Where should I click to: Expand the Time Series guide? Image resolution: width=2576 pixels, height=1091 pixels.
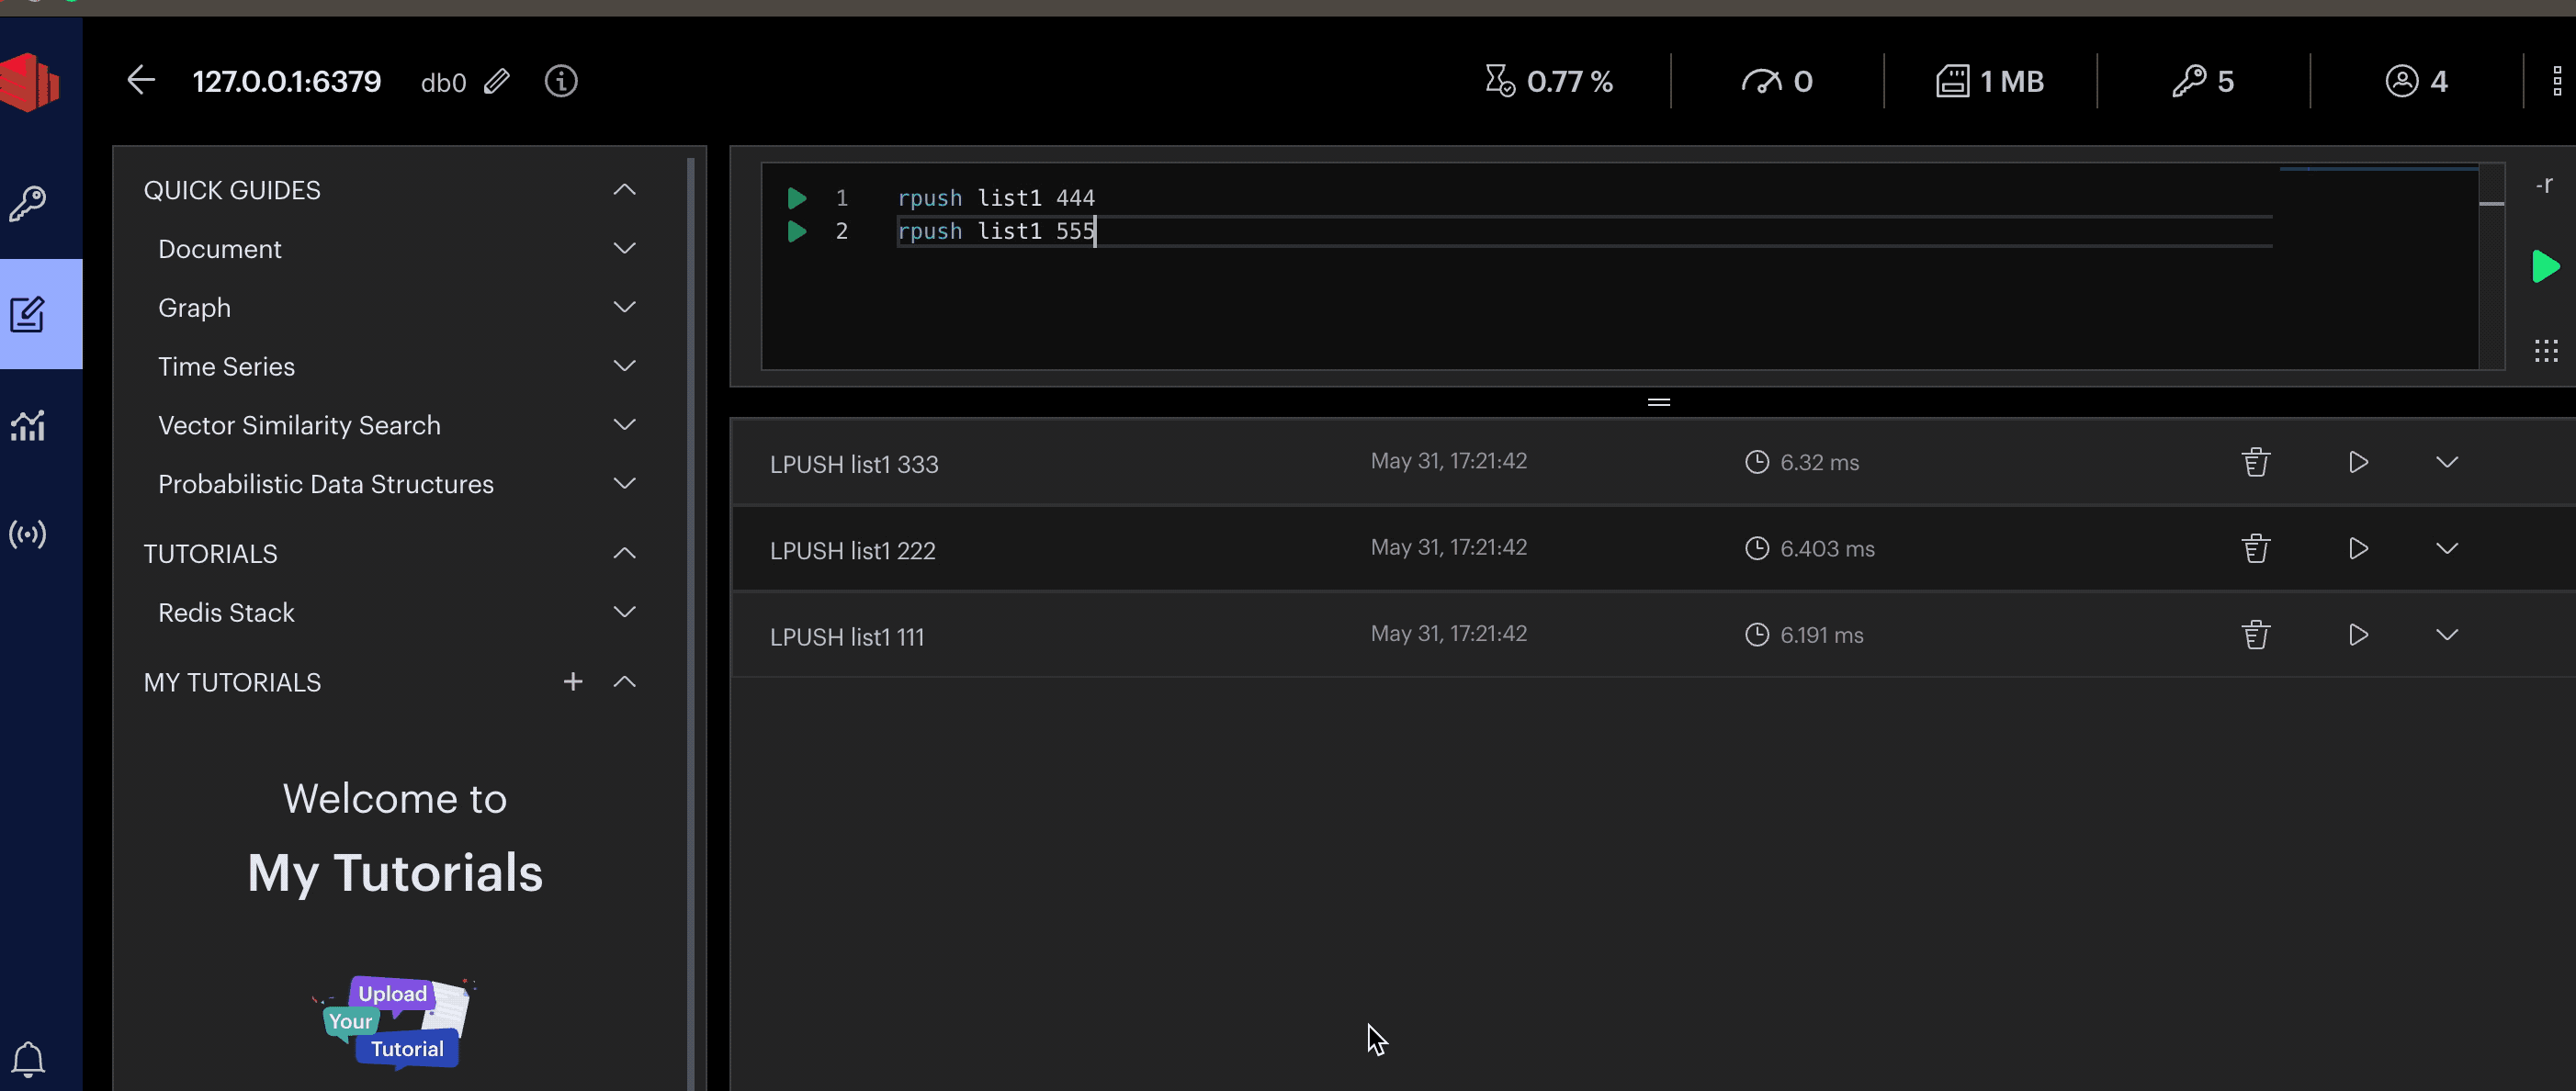coord(624,366)
